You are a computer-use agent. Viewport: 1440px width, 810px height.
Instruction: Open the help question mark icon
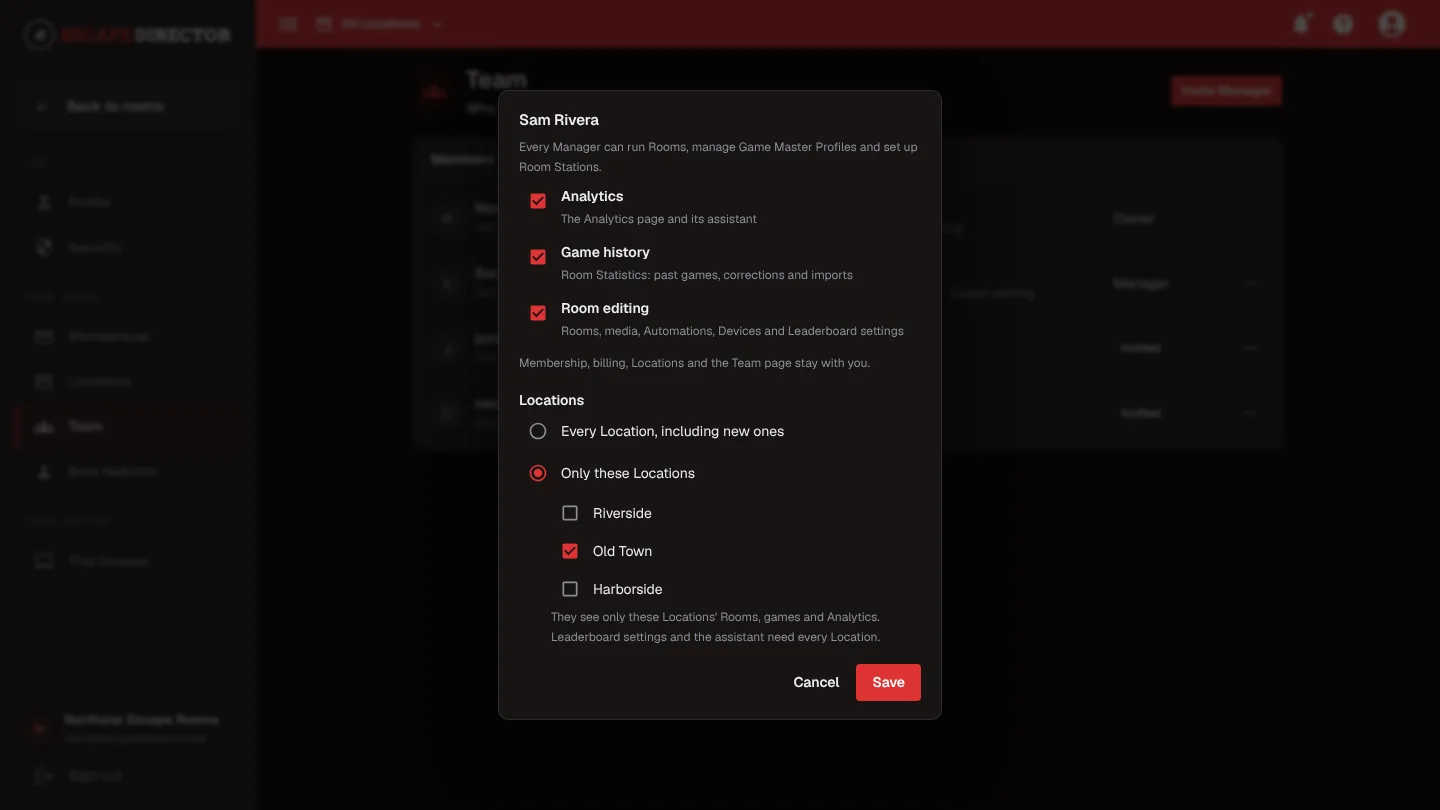click(x=1344, y=24)
